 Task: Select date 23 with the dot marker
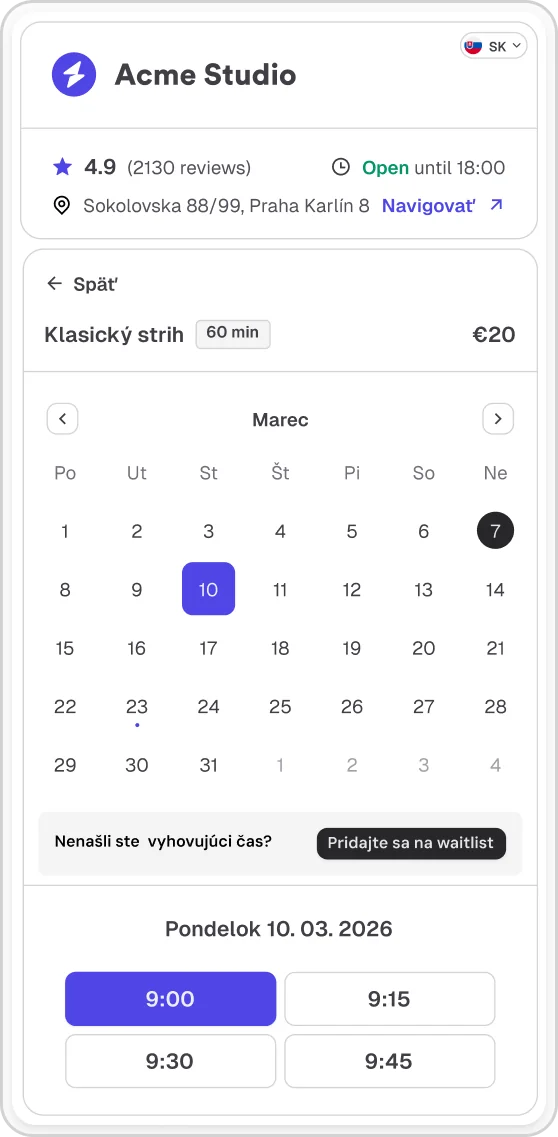tap(136, 708)
